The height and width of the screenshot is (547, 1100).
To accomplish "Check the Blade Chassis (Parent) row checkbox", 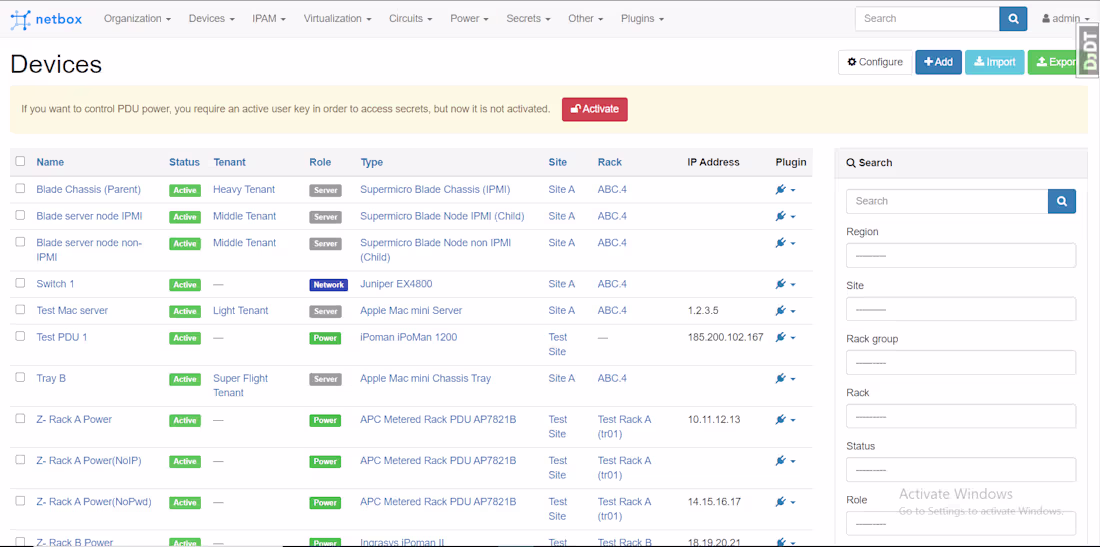I will pos(20,189).
